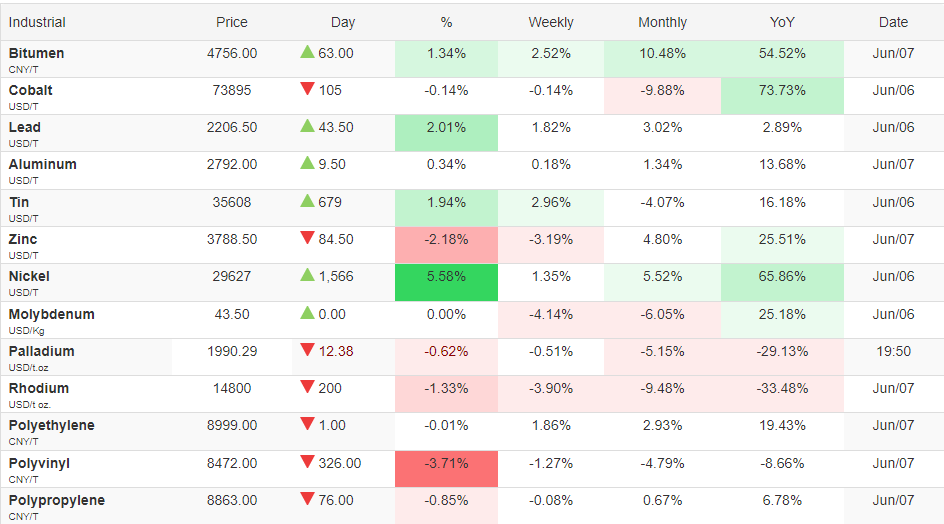The height and width of the screenshot is (524, 944).
Task: Click the Date column header
Action: [893, 22]
